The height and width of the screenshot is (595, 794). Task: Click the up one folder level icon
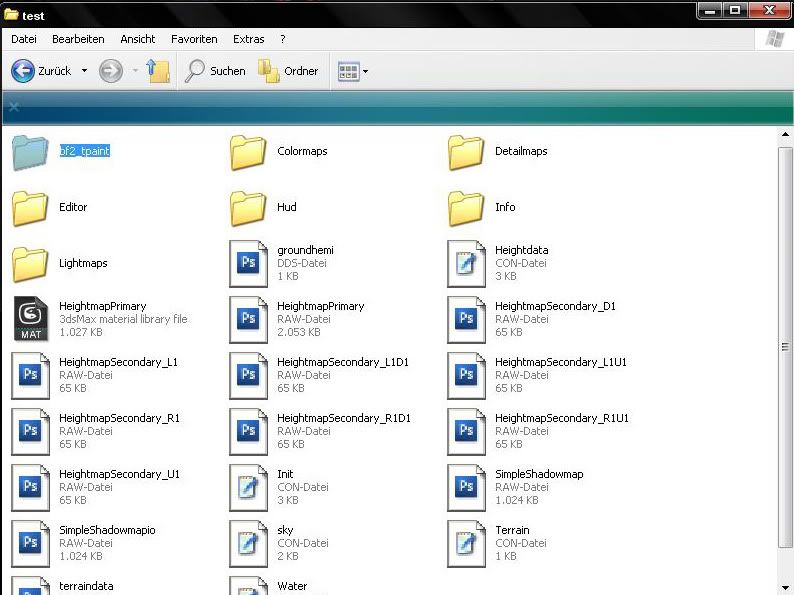pyautogui.click(x=157, y=71)
